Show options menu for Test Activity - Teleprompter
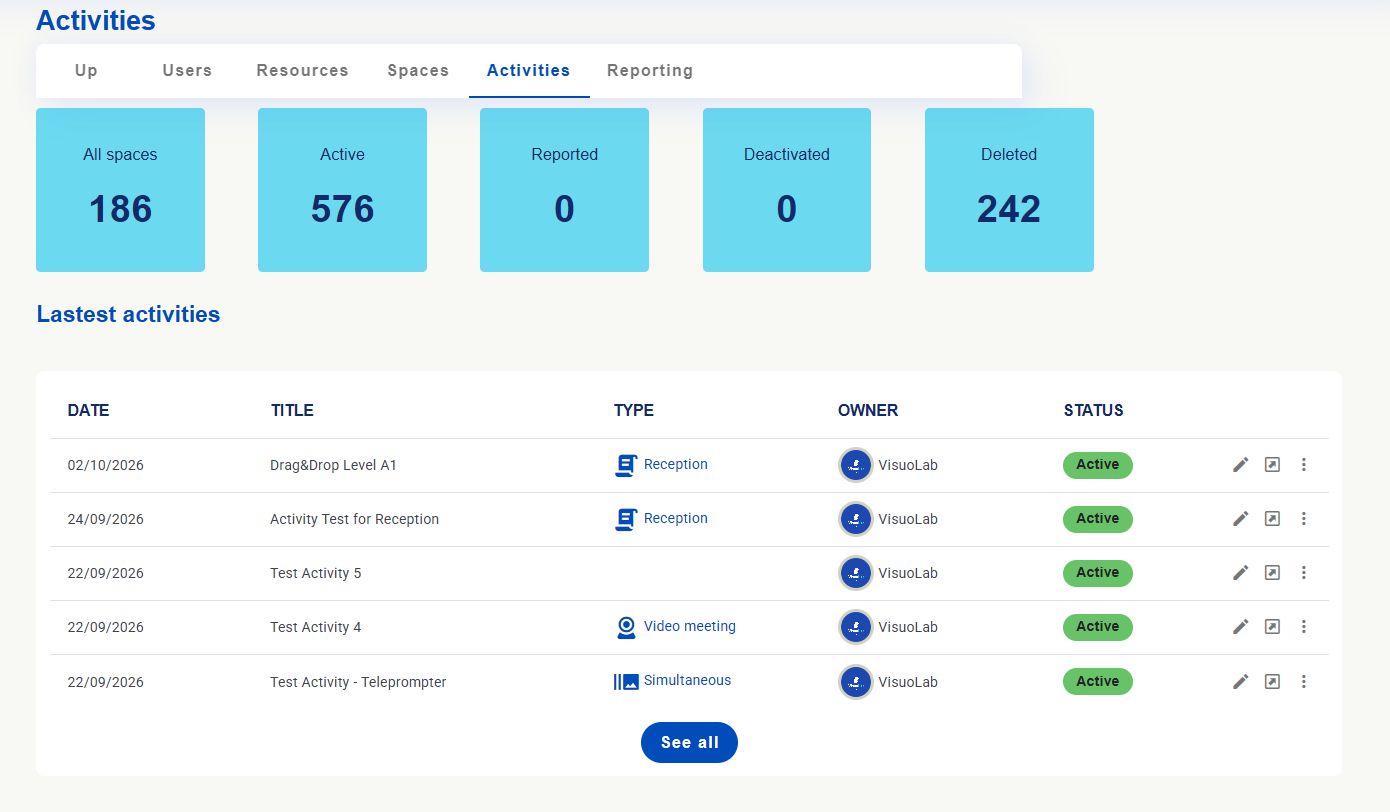The height and width of the screenshot is (812, 1390). (x=1303, y=682)
